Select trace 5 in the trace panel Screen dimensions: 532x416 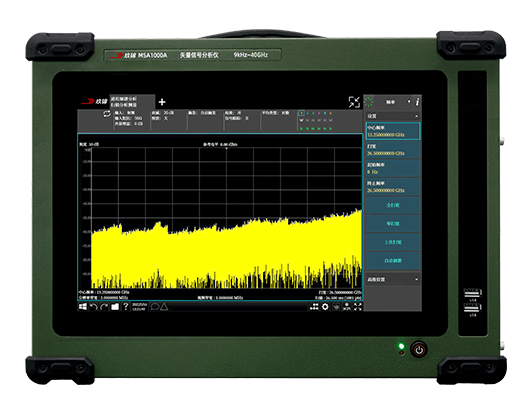(325, 113)
